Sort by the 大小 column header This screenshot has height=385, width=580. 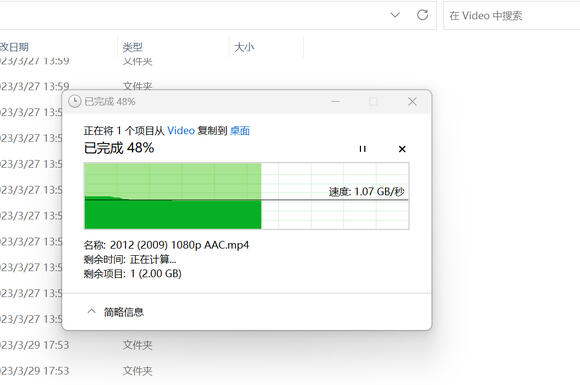tap(244, 47)
